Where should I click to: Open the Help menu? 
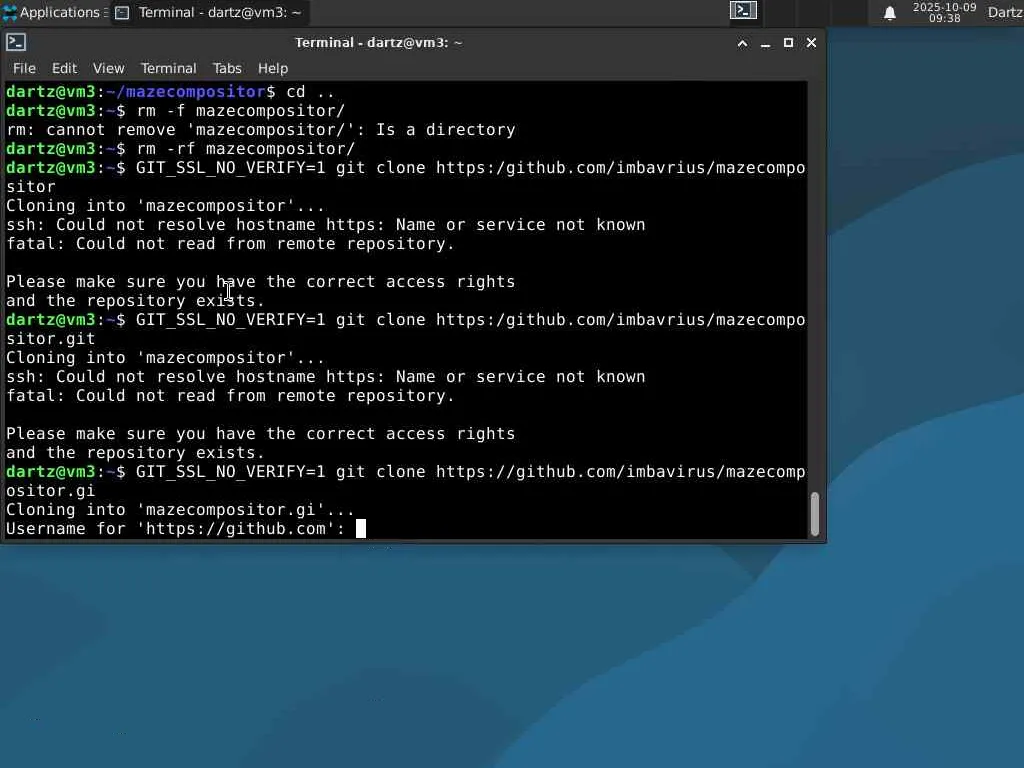(273, 68)
